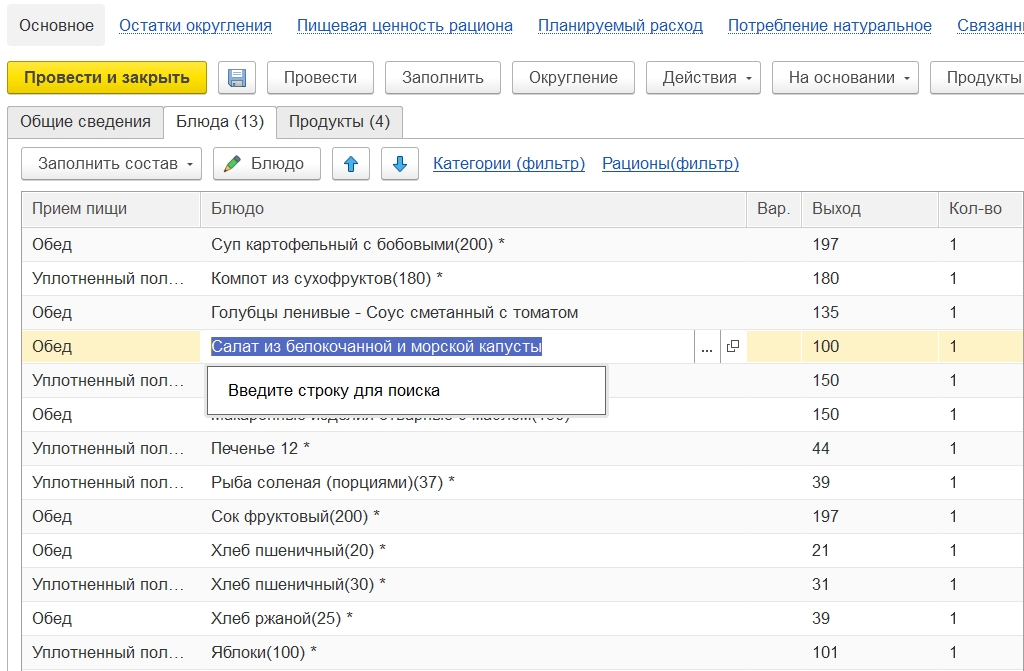Switch to the Общие сведения tab

(85, 122)
